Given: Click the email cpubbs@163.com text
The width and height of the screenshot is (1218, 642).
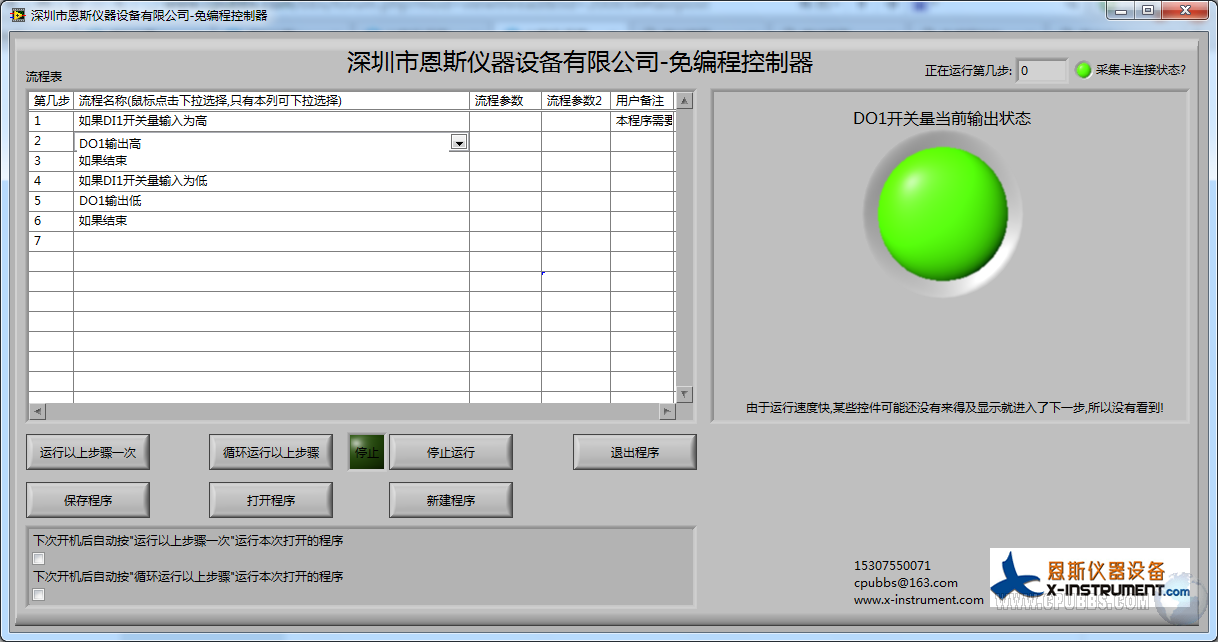Looking at the screenshot, I should 905,583.
